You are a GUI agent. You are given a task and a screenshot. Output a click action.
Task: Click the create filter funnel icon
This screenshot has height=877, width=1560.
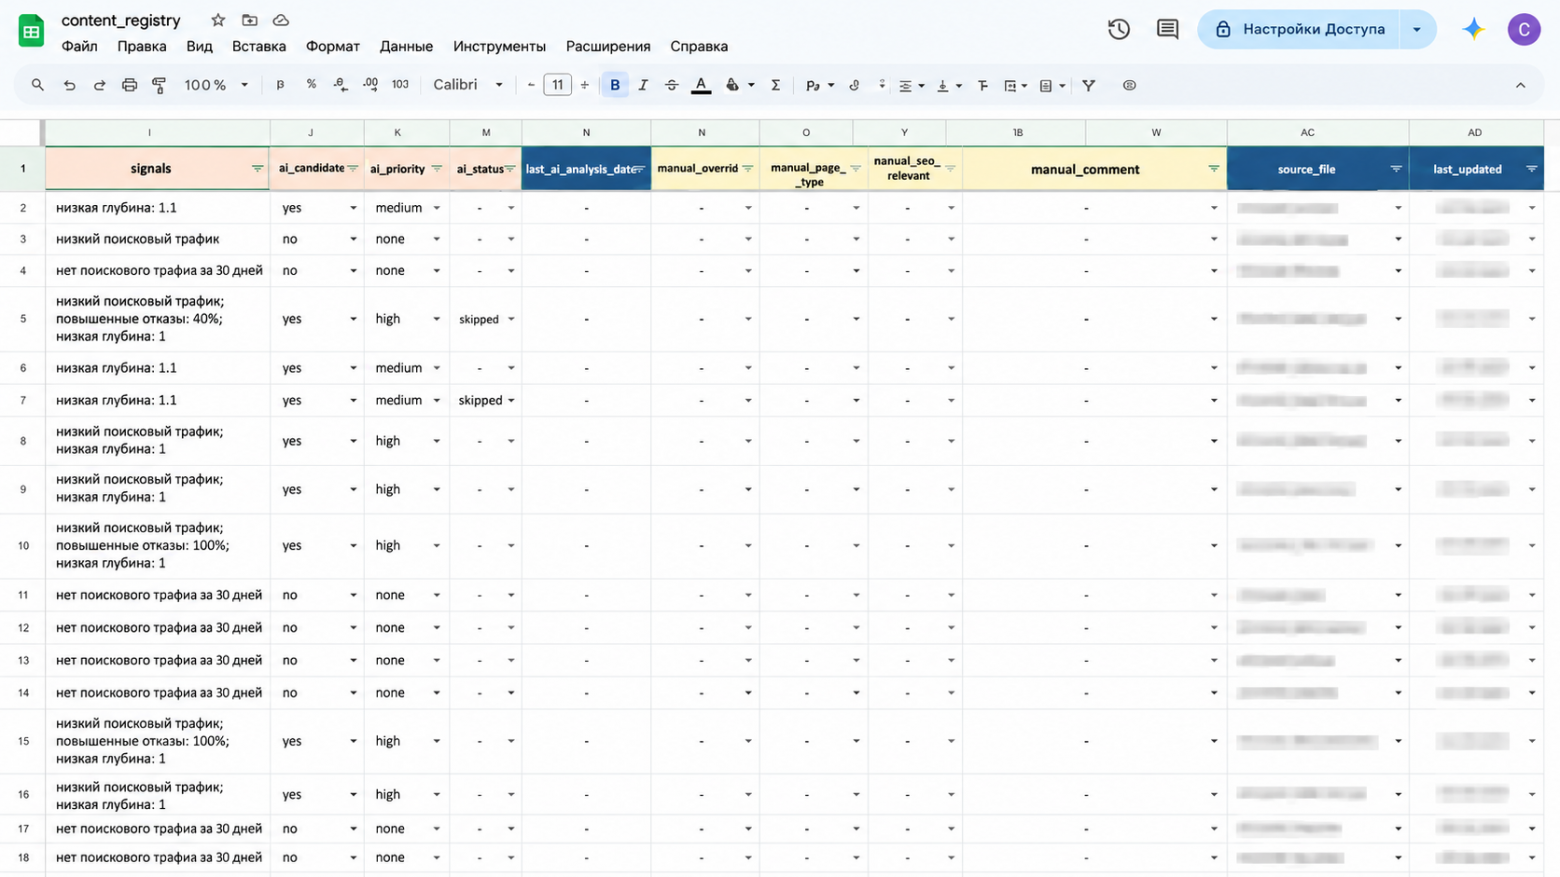(1088, 86)
